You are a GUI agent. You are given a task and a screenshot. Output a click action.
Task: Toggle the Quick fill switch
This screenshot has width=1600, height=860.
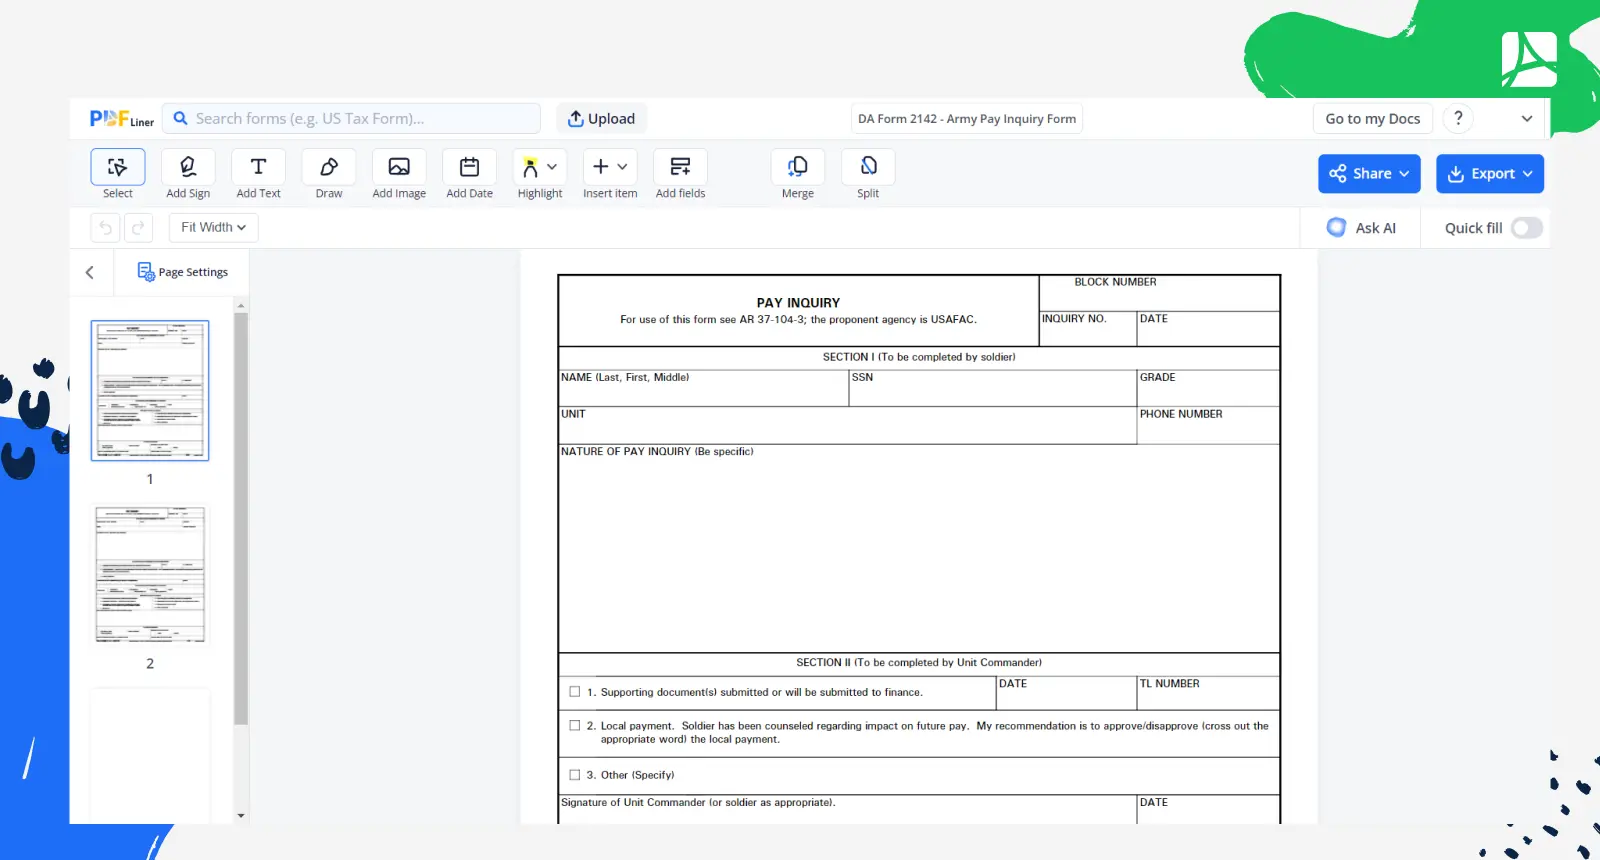[1526, 228]
